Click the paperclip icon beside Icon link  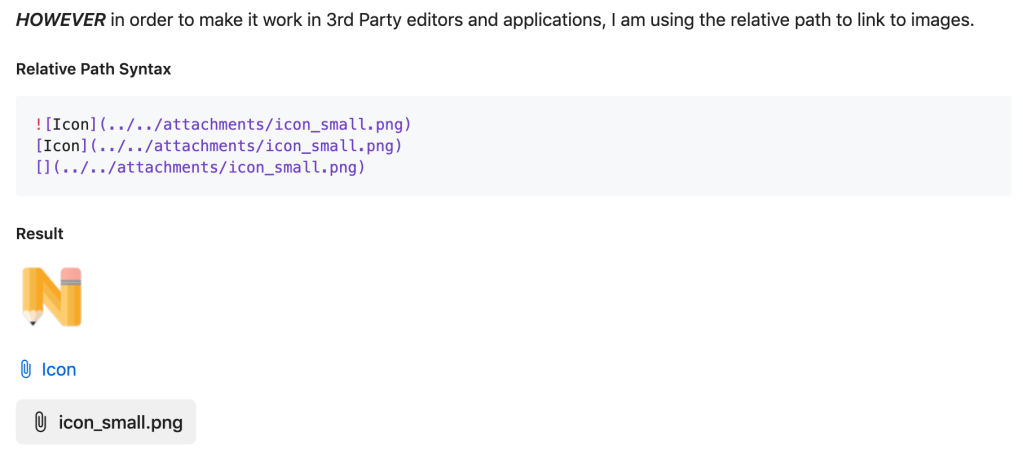coord(26,370)
